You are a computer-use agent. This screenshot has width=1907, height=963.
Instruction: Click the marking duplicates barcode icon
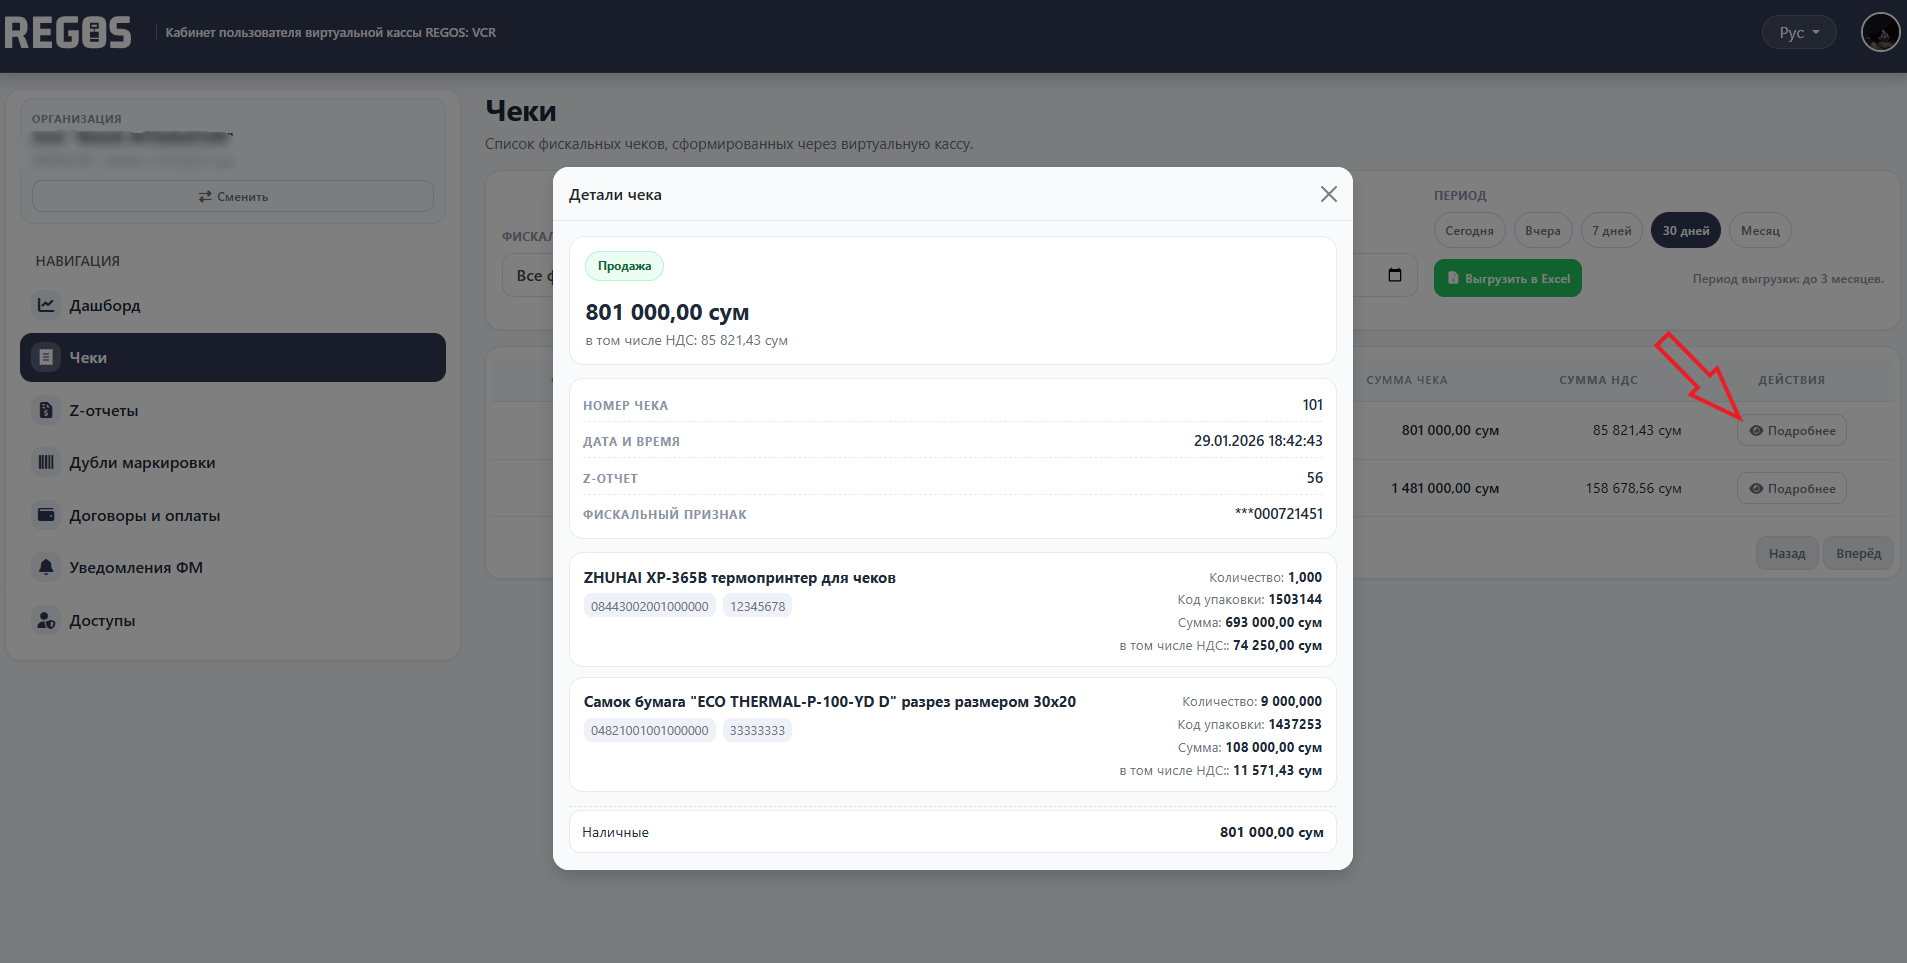pos(46,462)
